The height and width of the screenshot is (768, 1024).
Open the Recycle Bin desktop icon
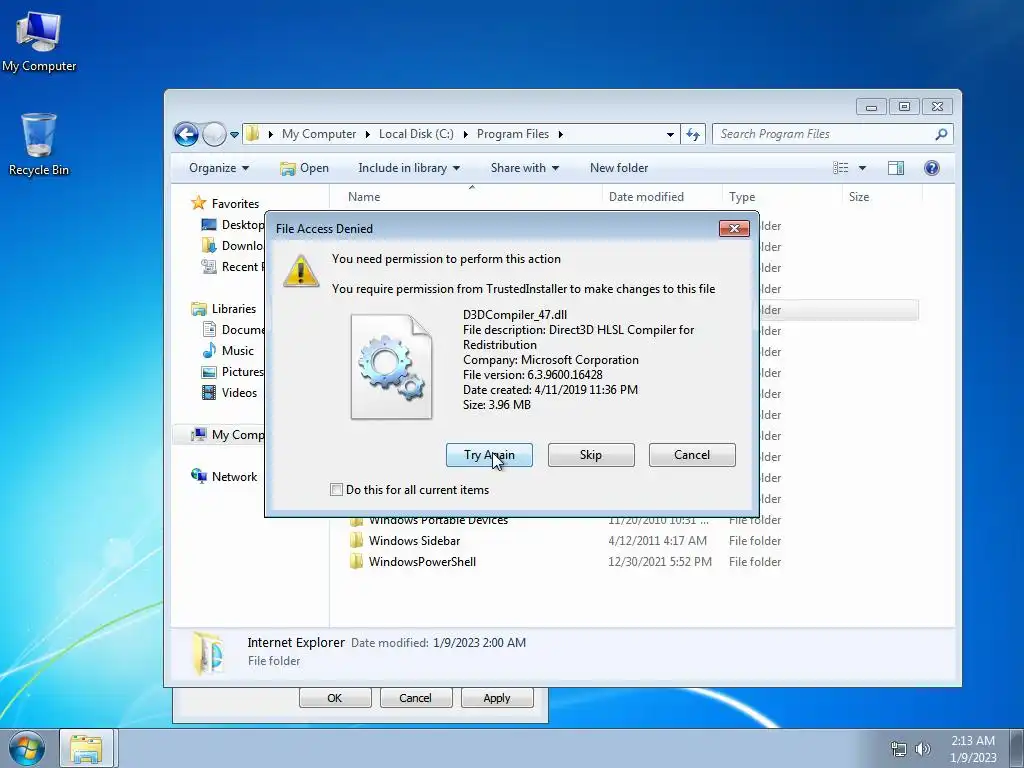(39, 144)
